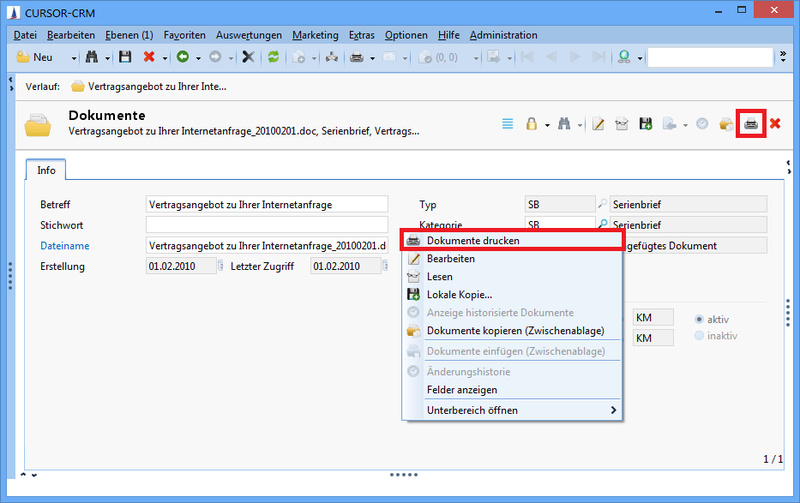Click the Dateiname blue label link

pos(65,245)
